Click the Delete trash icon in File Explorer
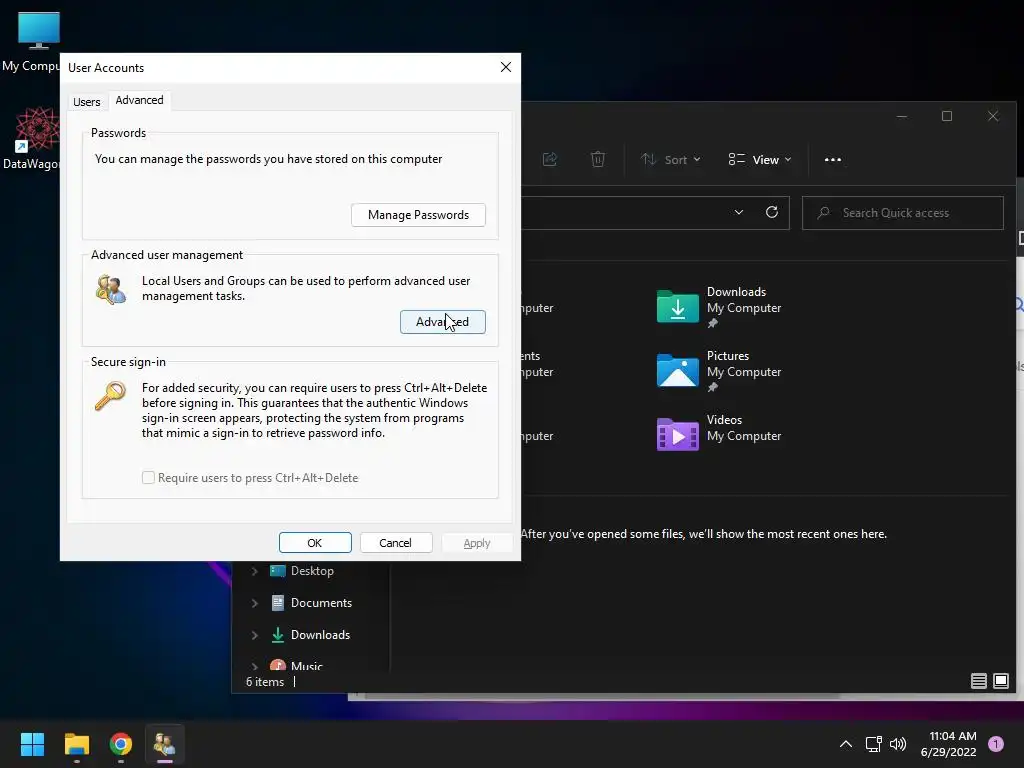The image size is (1024, 768). coord(598,159)
